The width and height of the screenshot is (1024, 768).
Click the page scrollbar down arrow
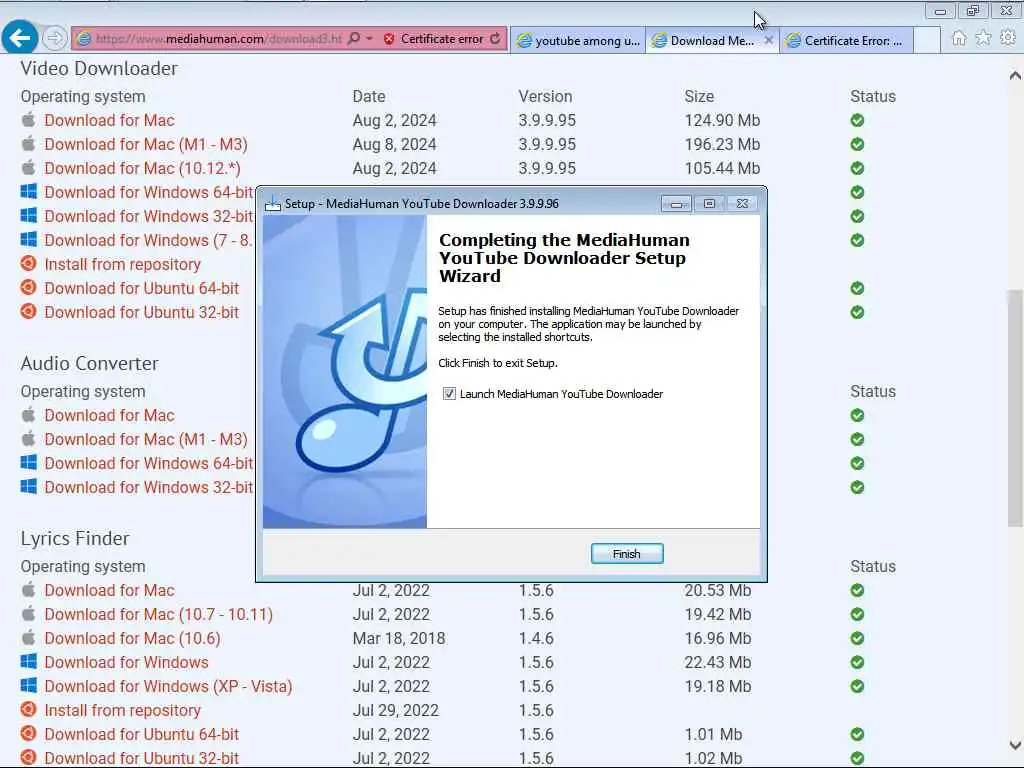click(x=1015, y=745)
